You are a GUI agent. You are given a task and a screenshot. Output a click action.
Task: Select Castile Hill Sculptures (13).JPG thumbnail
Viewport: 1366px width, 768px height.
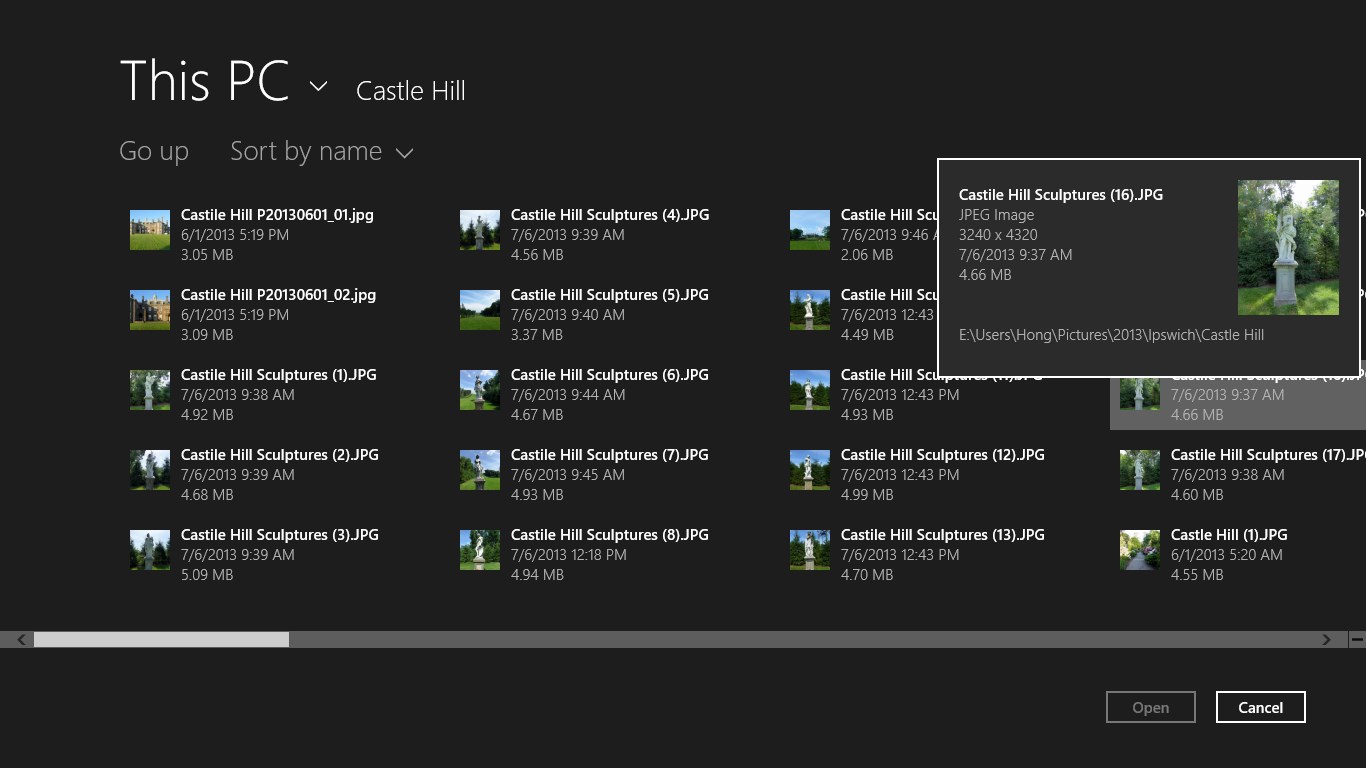coord(810,550)
